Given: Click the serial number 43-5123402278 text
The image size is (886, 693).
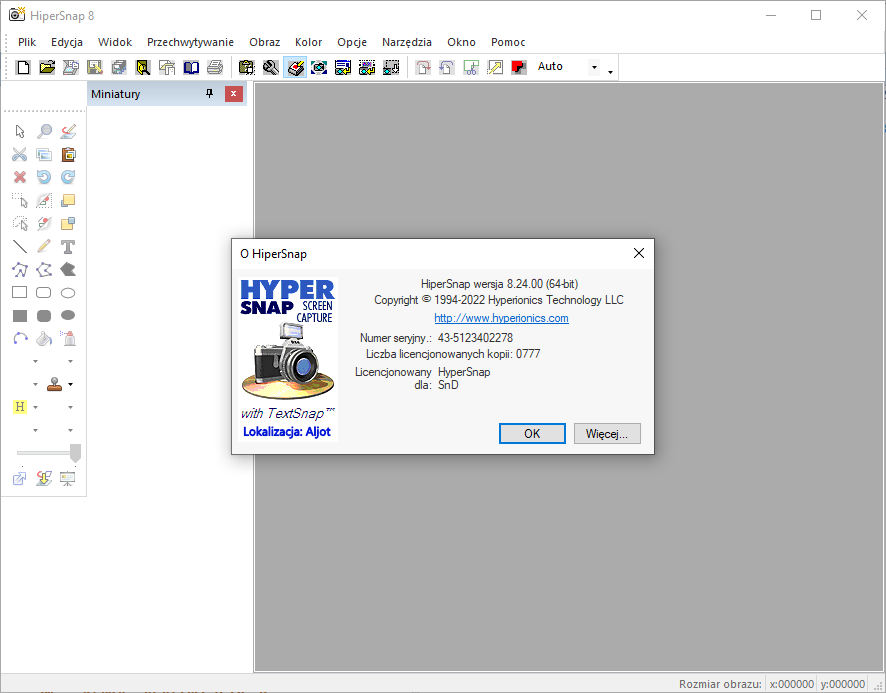Looking at the screenshot, I should point(475,337).
